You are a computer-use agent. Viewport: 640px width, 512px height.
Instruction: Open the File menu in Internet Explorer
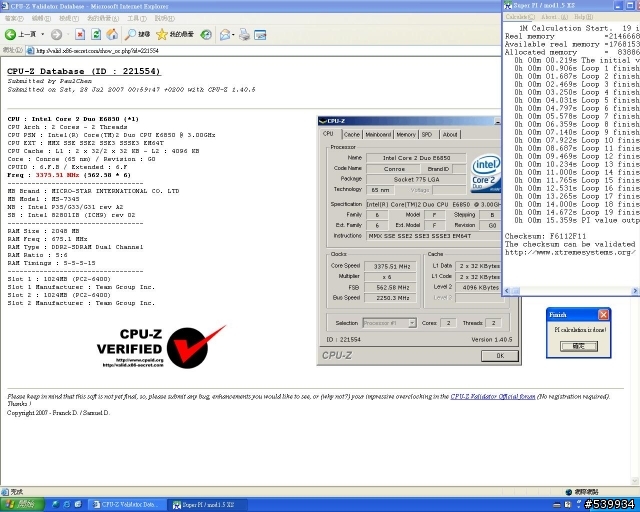[14, 18]
